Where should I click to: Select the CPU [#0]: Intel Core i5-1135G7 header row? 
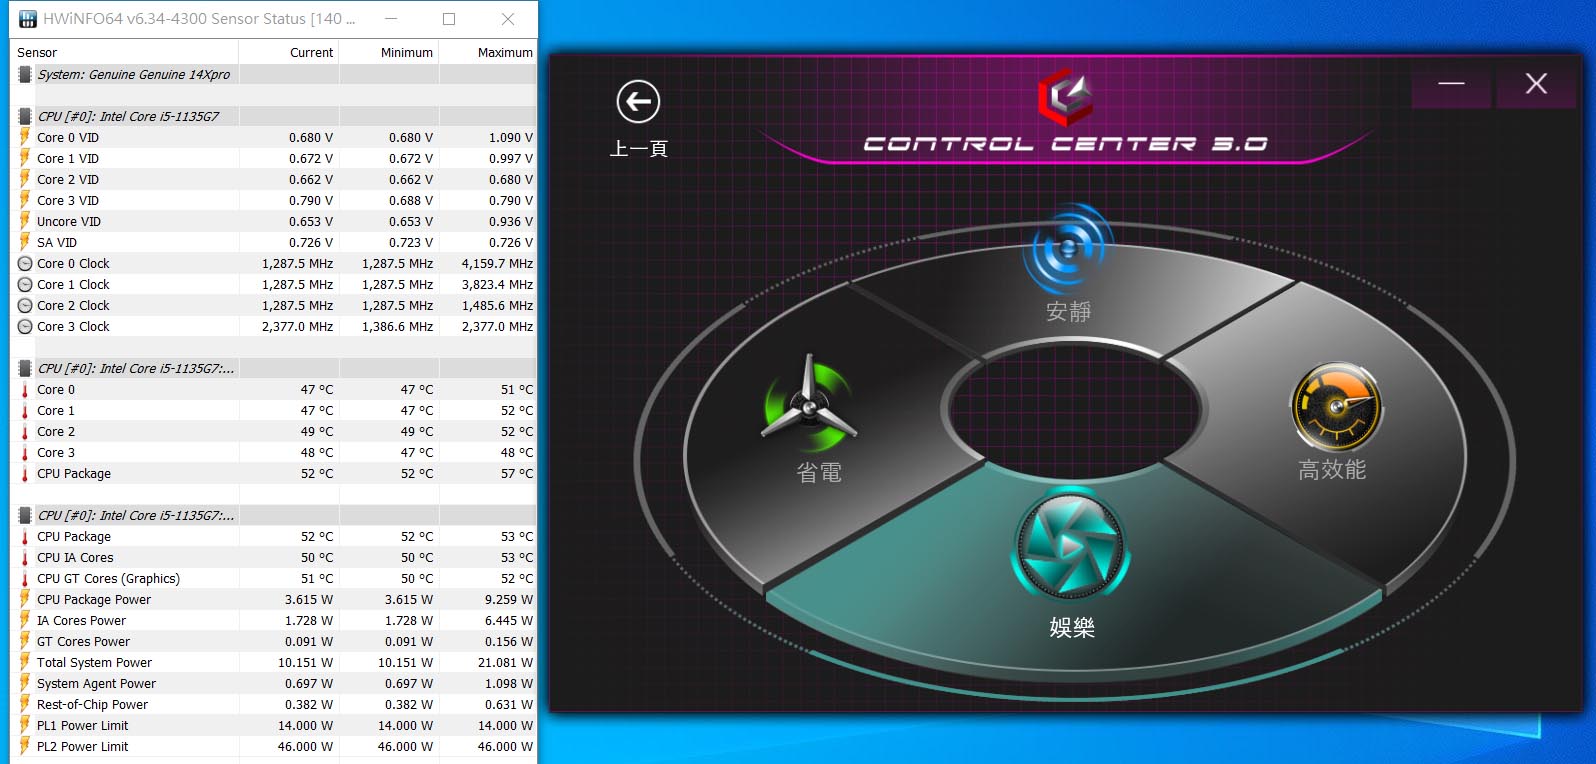(x=275, y=116)
